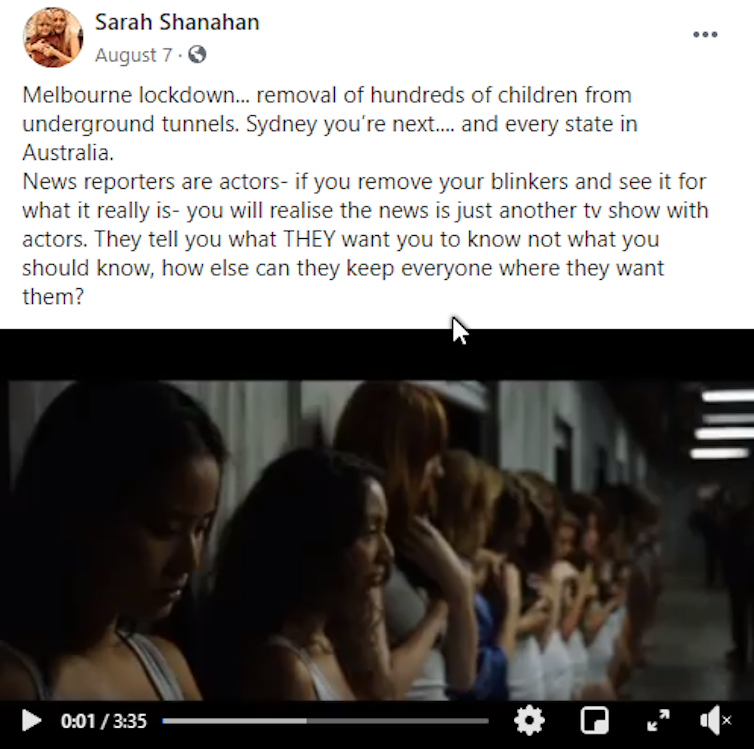This screenshot has width=754, height=749.
Task: Click the start of the video progress bar
Action: point(164,721)
